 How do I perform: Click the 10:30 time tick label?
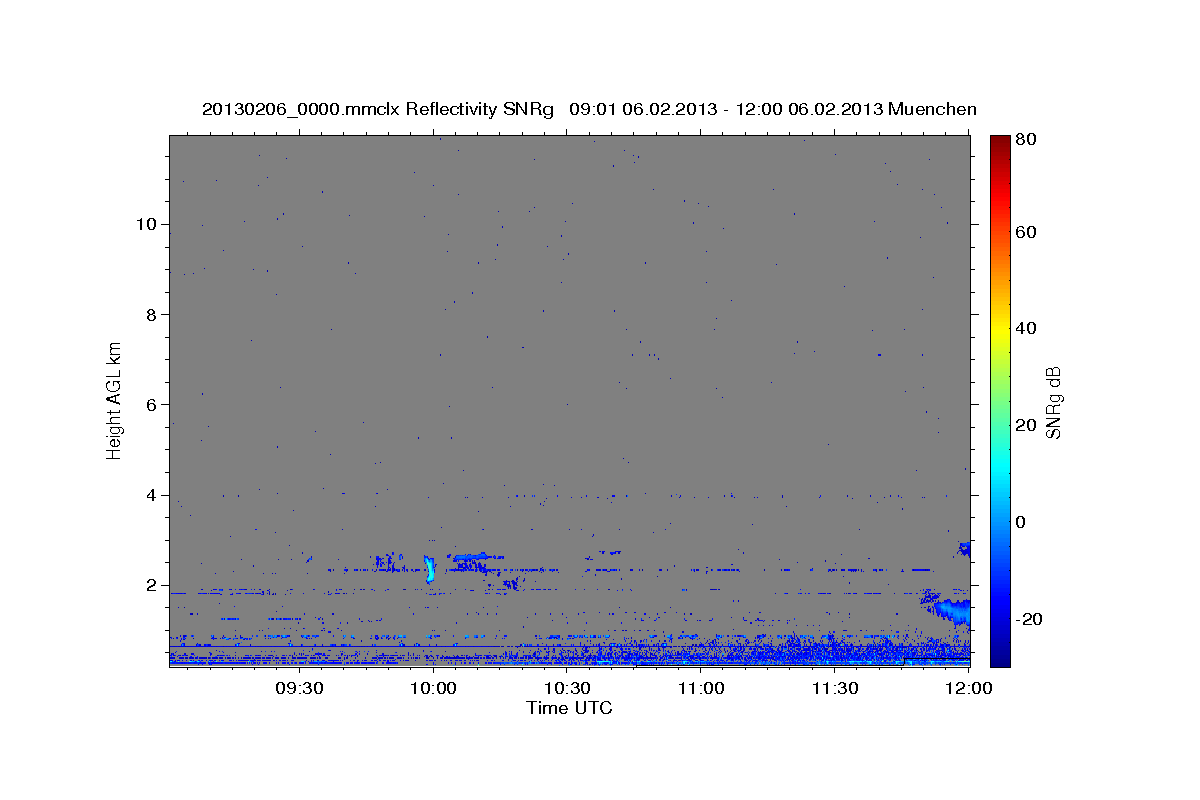(x=568, y=688)
